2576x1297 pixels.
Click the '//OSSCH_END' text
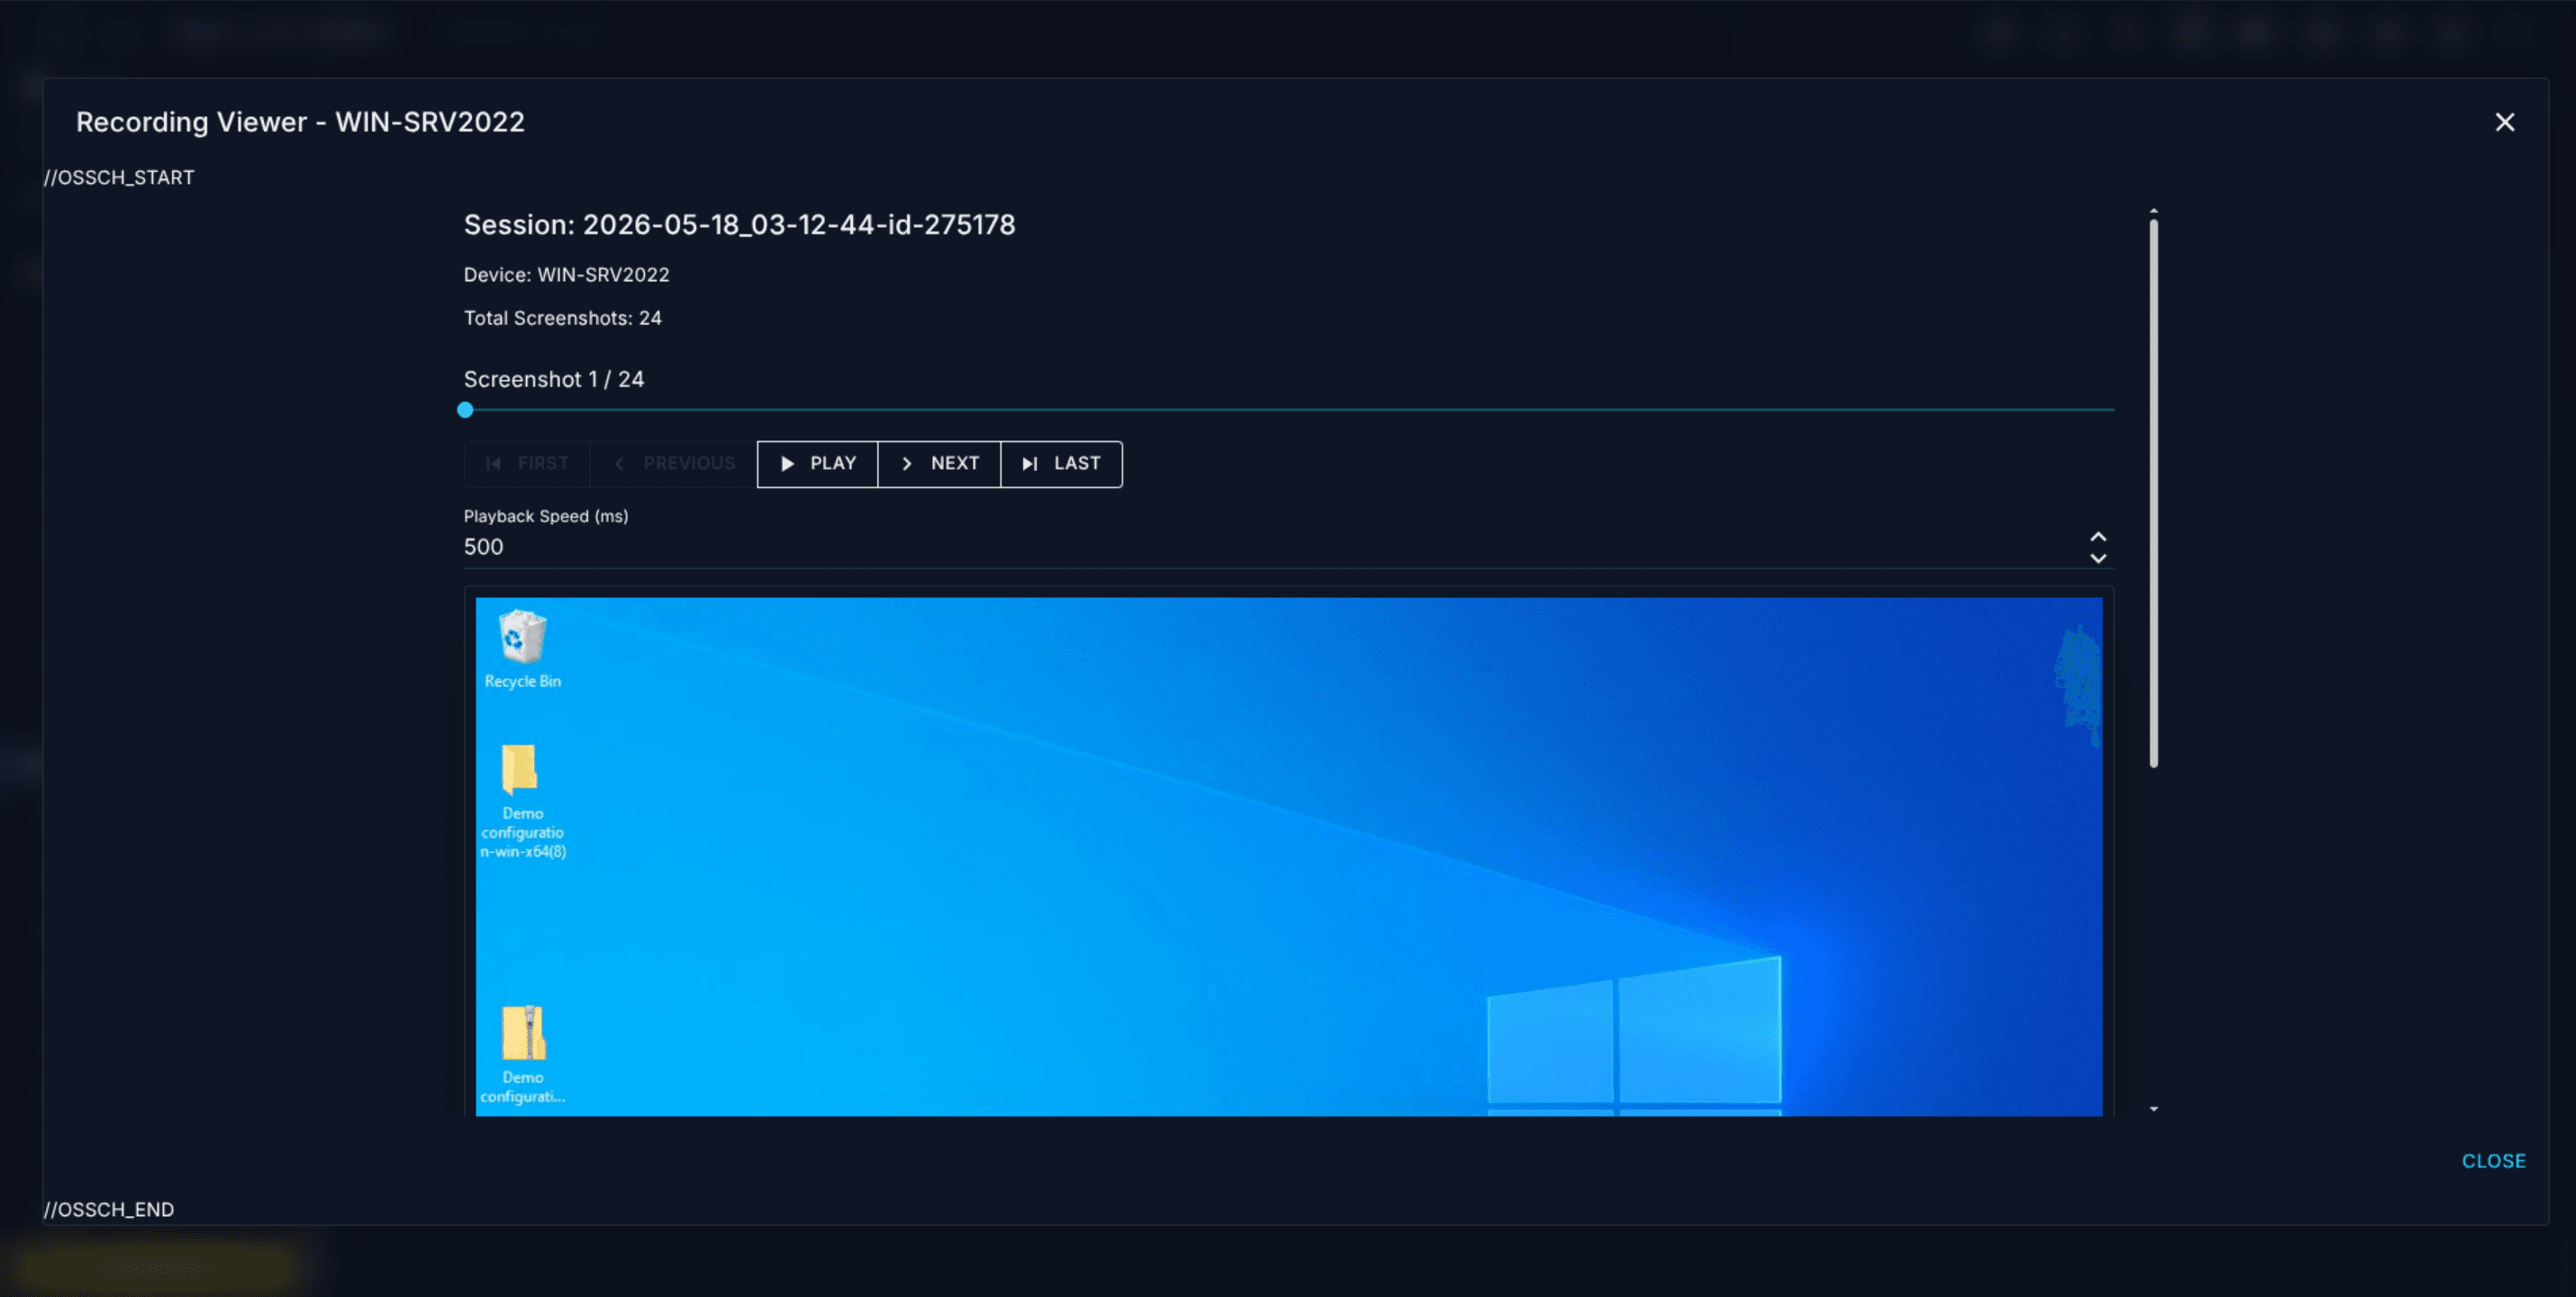click(109, 1209)
